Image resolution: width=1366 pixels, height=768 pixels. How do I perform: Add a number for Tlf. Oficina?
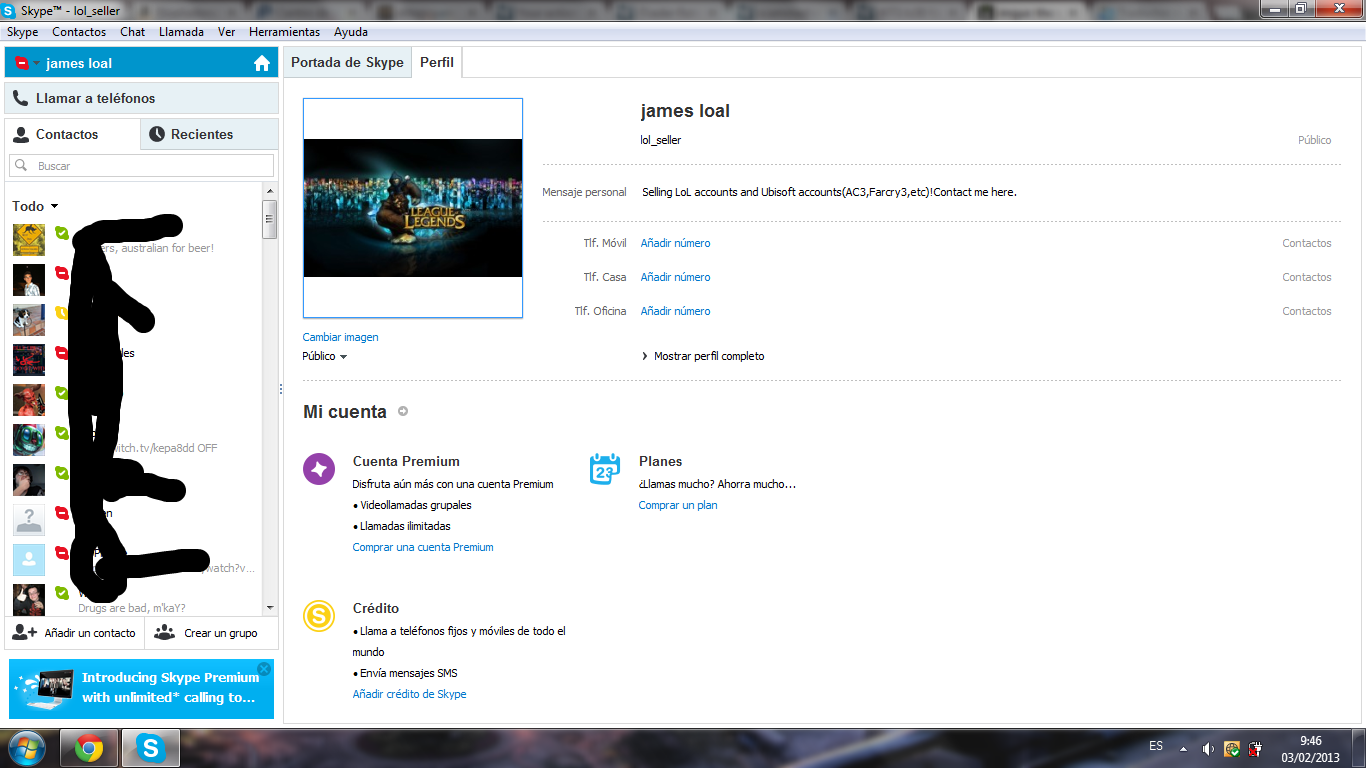pyautogui.click(x=676, y=311)
